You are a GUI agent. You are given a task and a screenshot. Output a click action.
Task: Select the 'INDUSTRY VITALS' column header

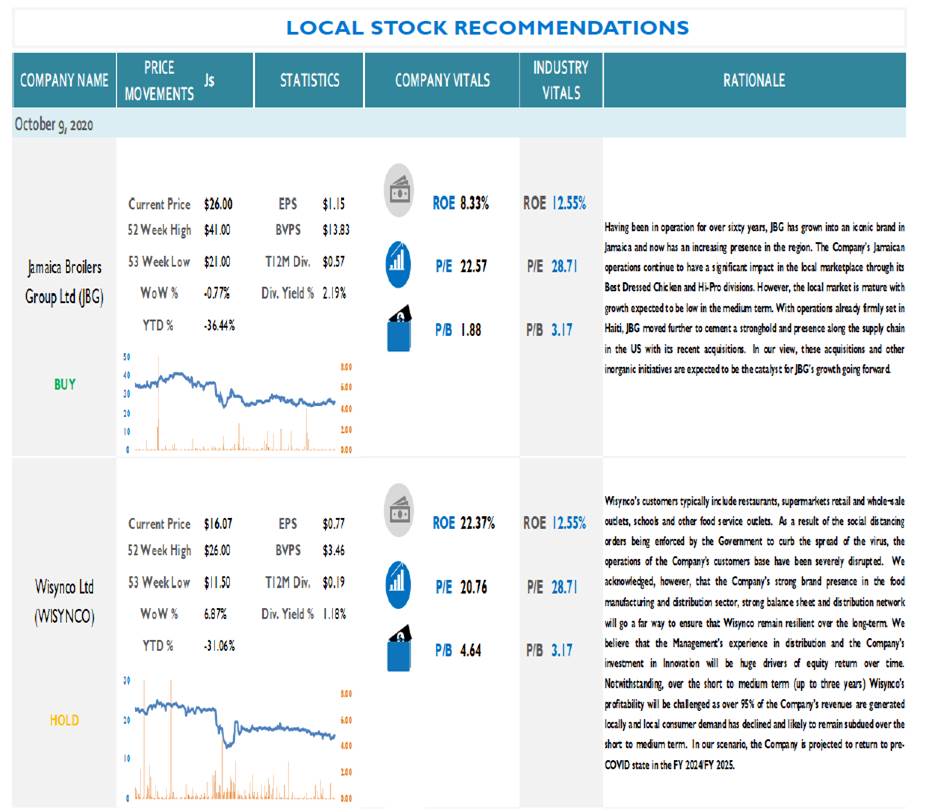click(x=561, y=80)
